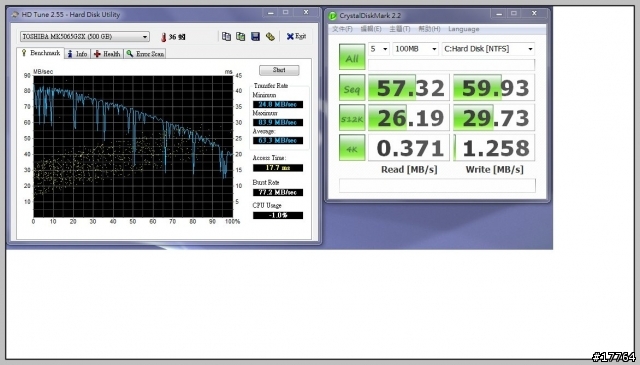Run the Seq test
Image resolution: width=640 pixels, height=365 pixels.
point(352,87)
